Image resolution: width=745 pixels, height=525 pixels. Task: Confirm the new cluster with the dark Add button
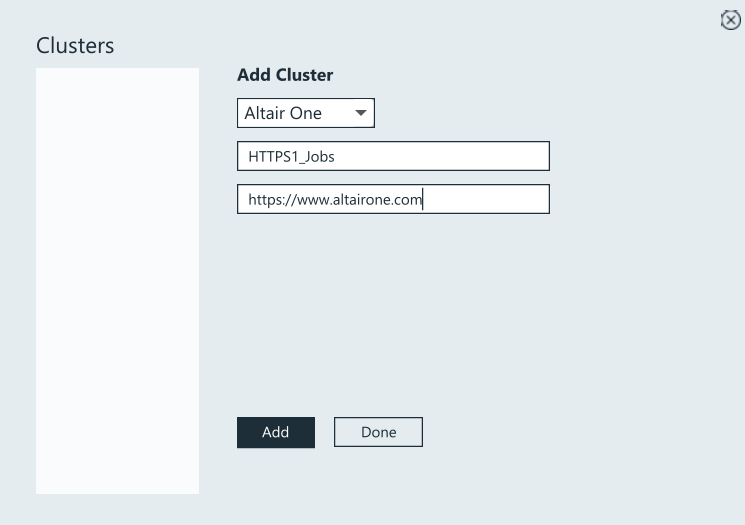point(275,432)
